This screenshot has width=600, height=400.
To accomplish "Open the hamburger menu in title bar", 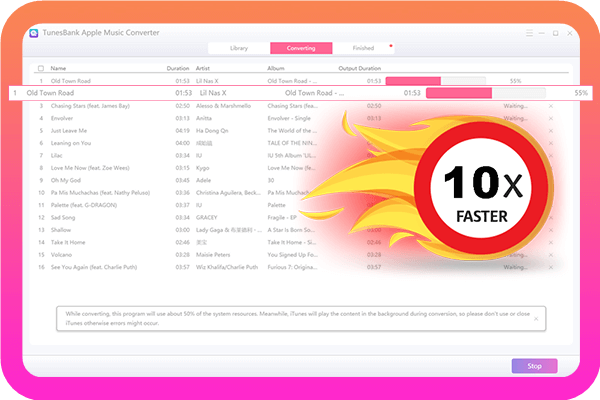I will coord(529,33).
